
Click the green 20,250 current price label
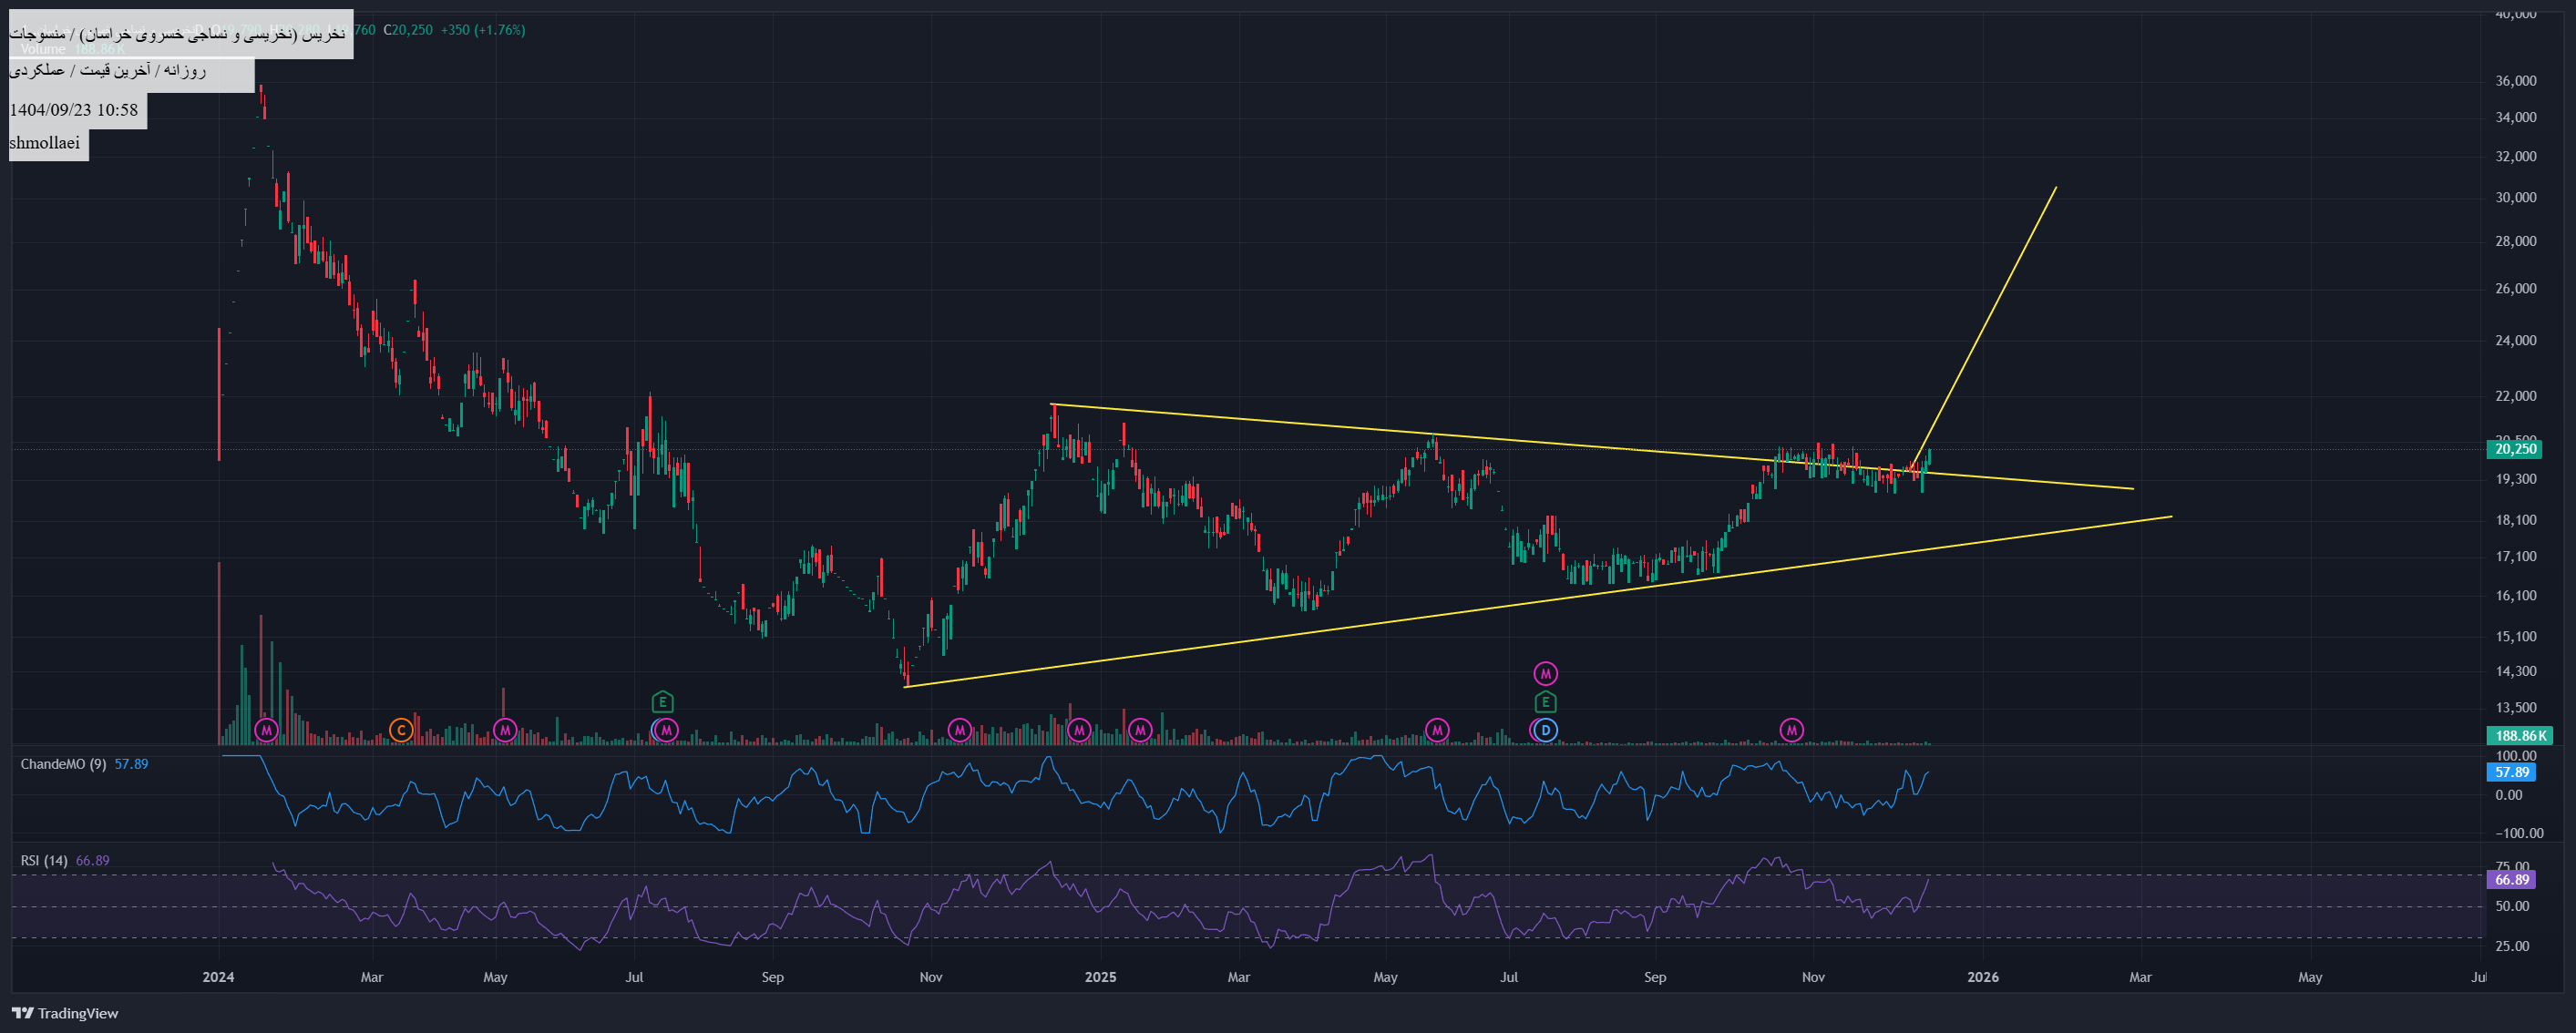[2513, 449]
